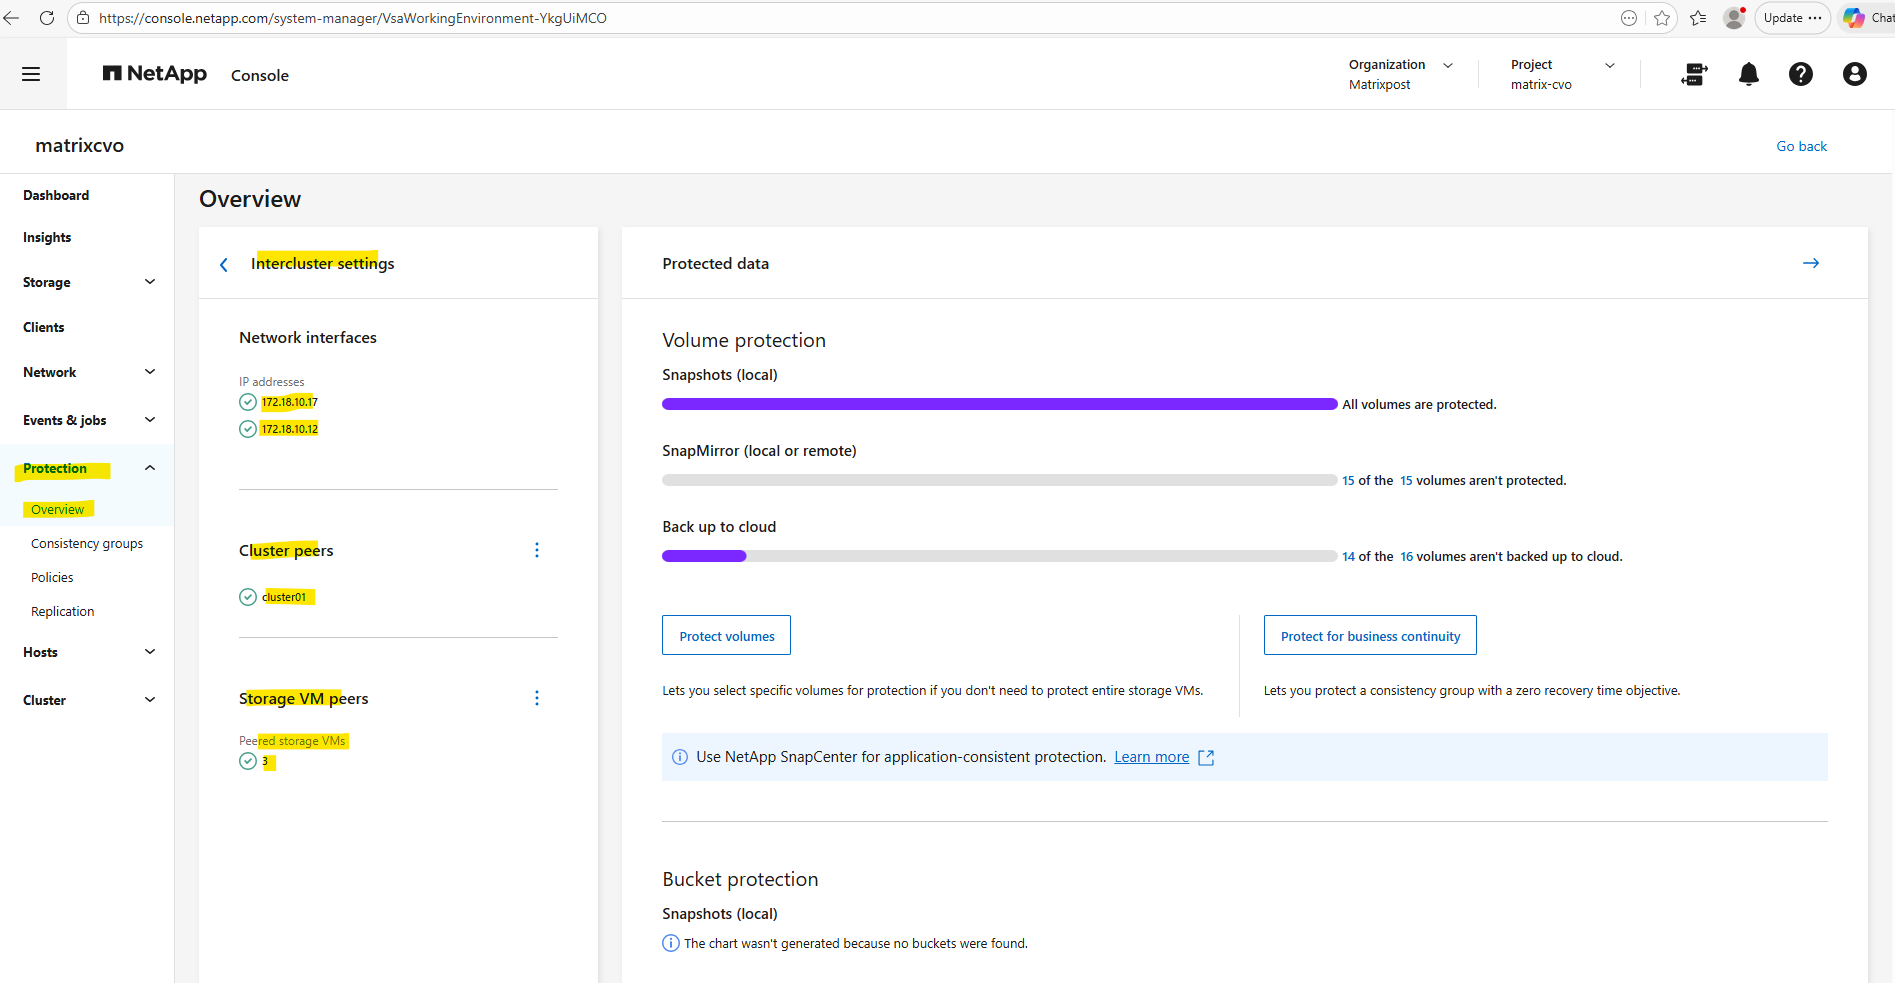Click back chevron beside Intercluster settings
The width and height of the screenshot is (1895, 983).
point(224,265)
